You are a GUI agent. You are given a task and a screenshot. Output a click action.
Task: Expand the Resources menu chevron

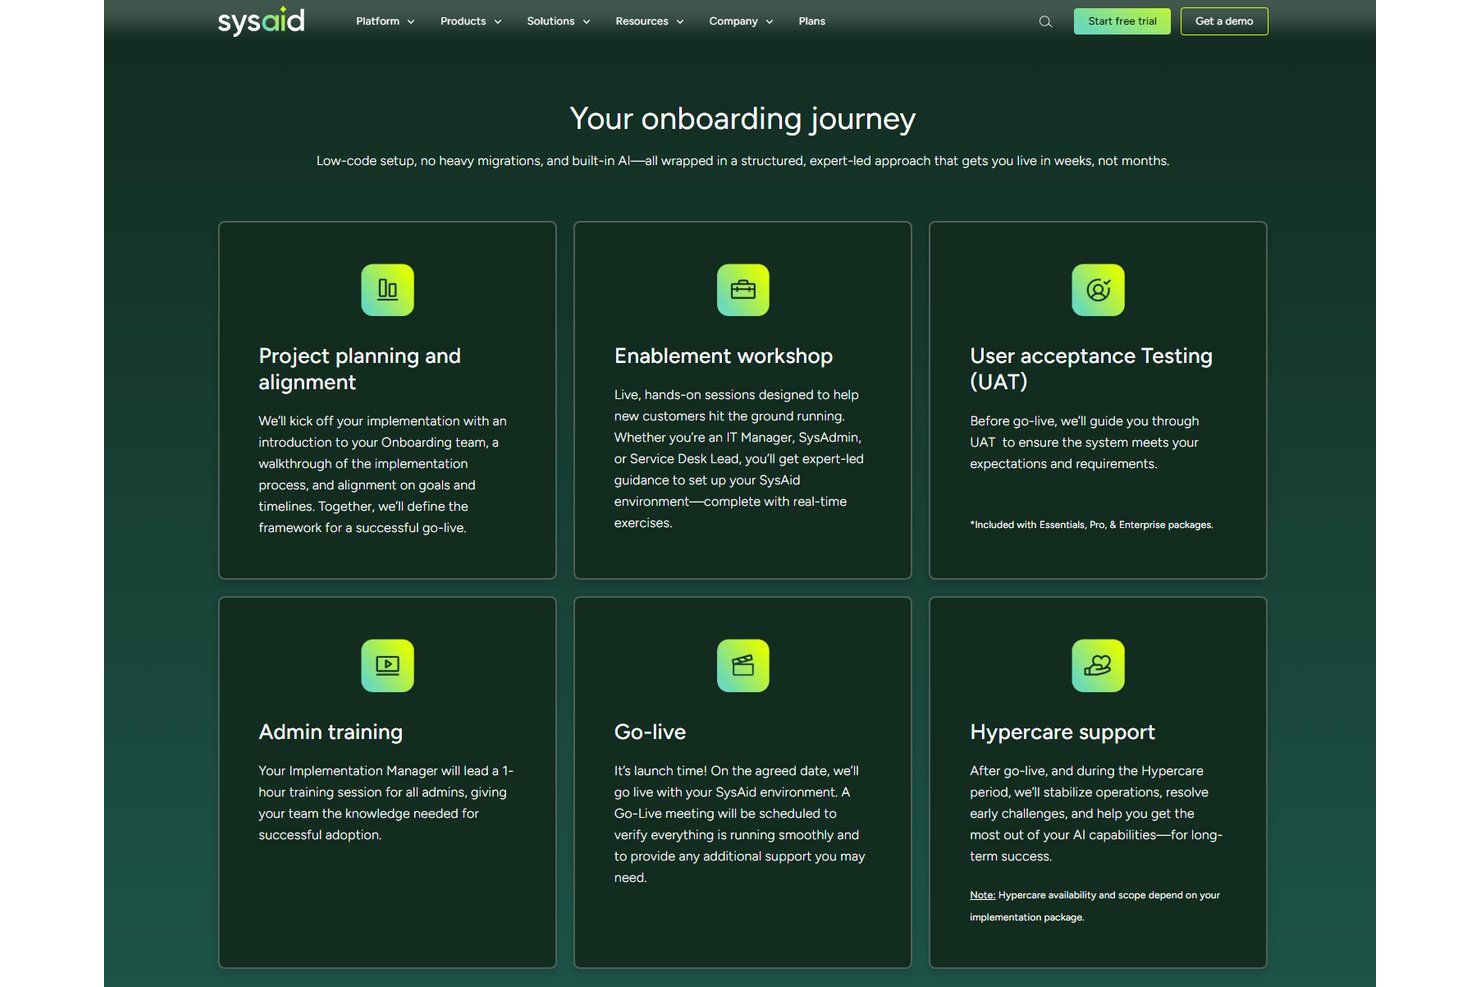click(680, 22)
